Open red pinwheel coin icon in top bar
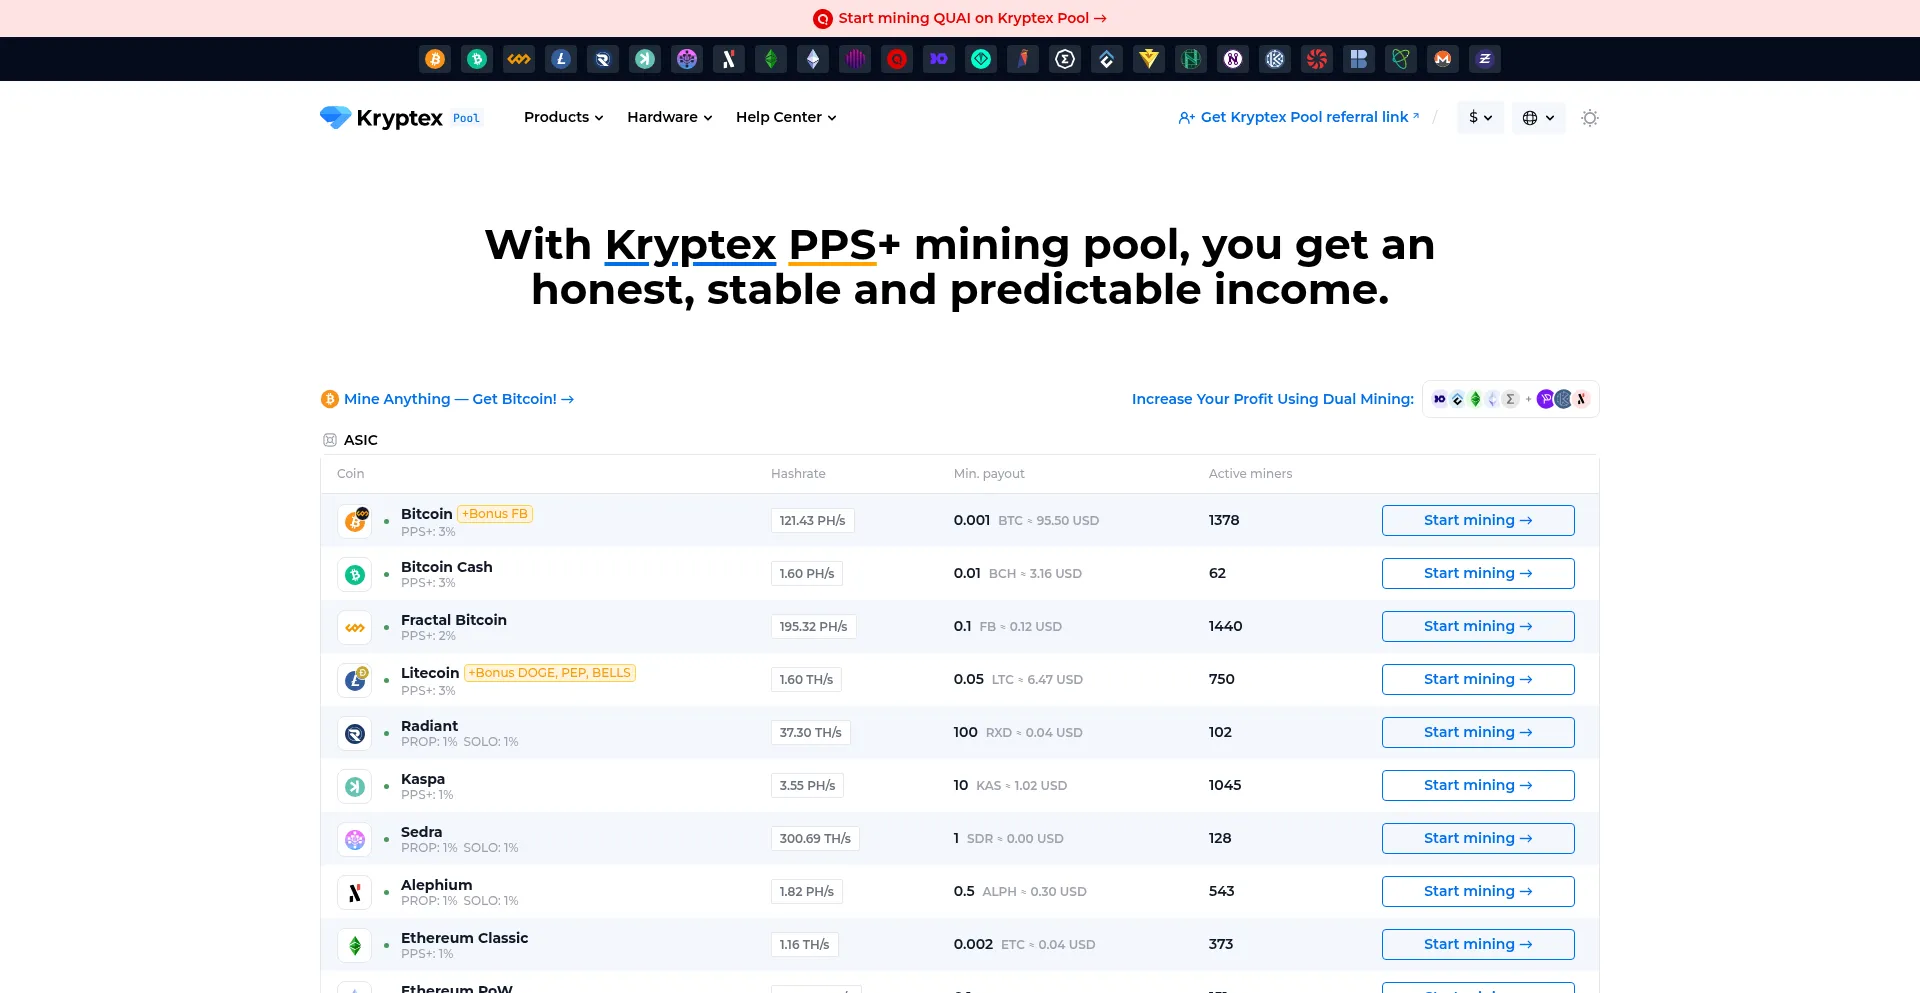Screen dimensions: 1920x993 (1317, 59)
